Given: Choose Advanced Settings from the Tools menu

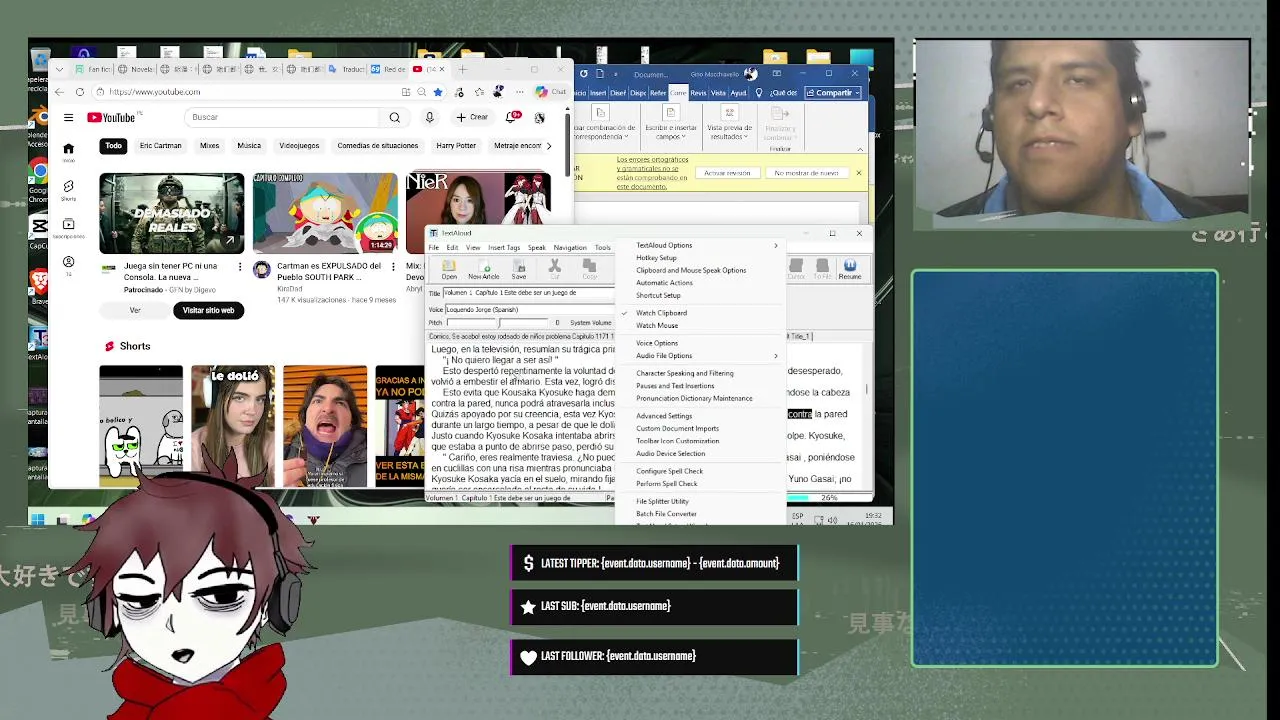Looking at the screenshot, I should point(664,416).
